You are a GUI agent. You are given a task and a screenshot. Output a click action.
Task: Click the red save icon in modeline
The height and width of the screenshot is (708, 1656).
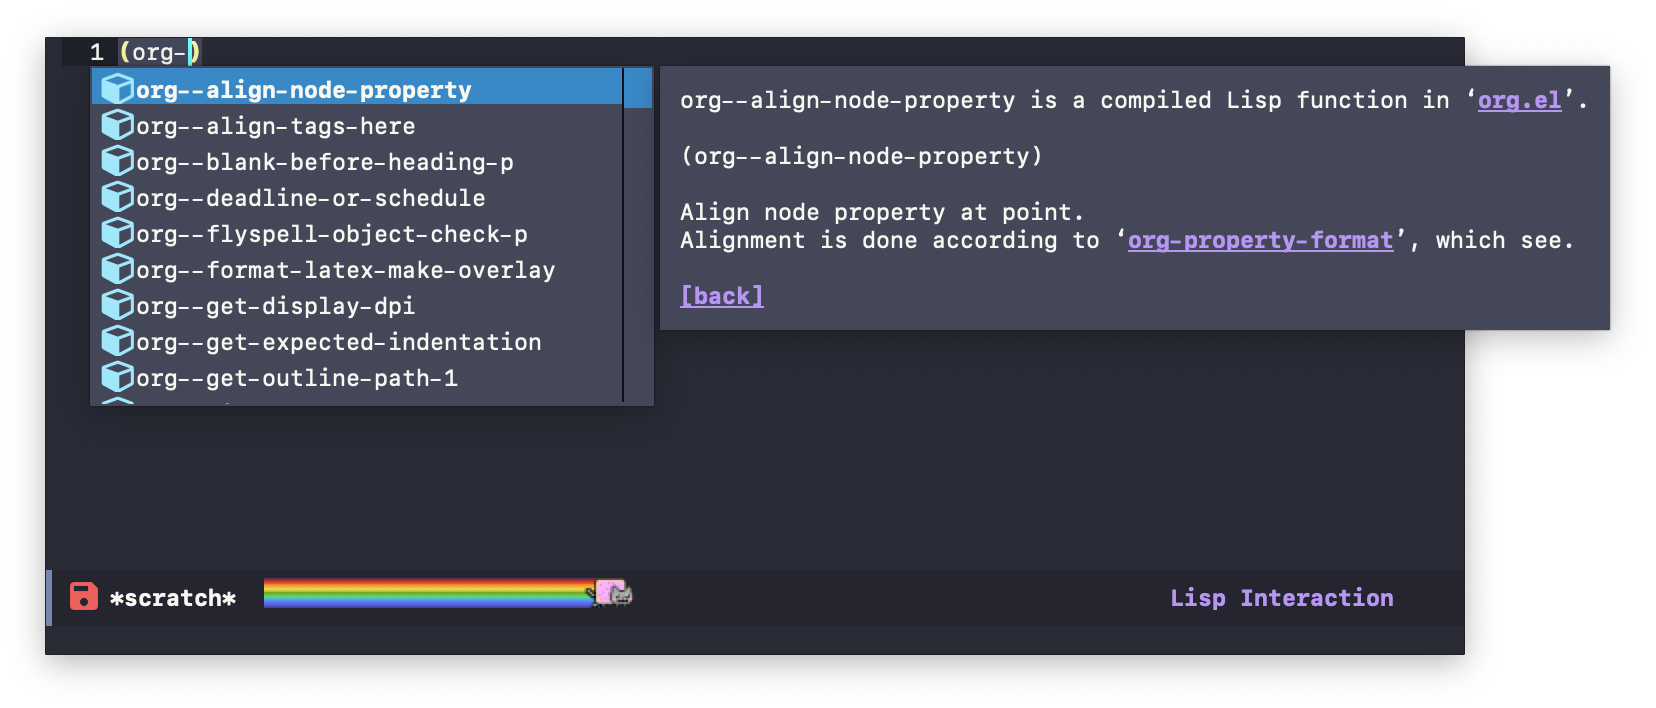pyautogui.click(x=84, y=596)
